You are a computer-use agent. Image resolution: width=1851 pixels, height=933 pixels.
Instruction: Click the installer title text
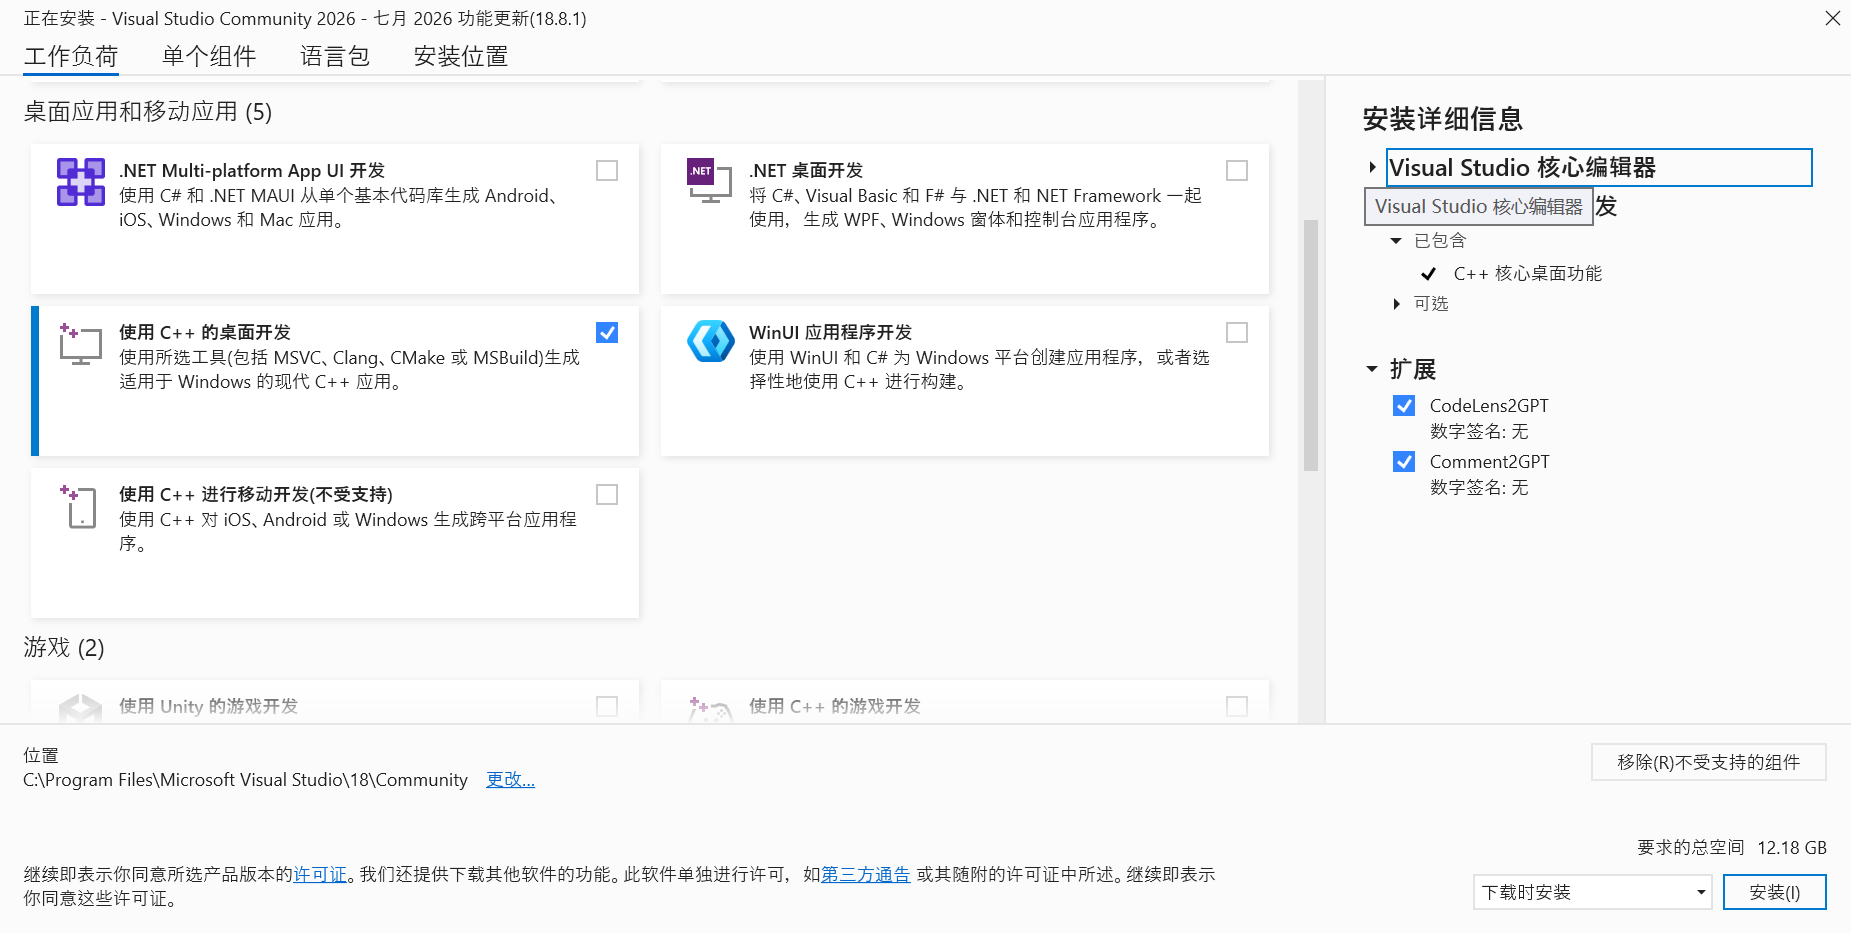coord(305,19)
